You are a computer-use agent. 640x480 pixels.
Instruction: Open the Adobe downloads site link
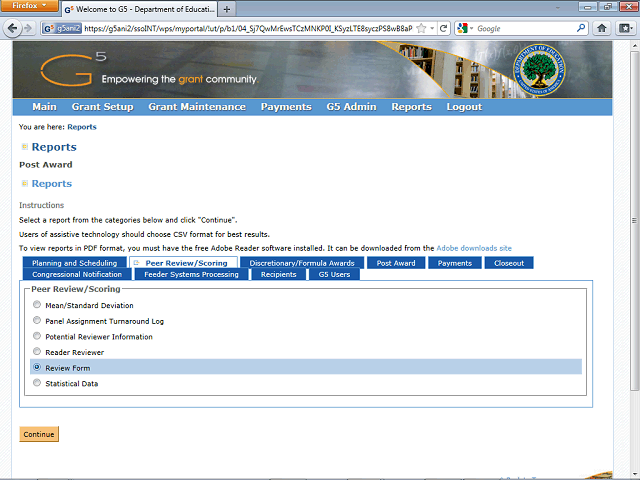coord(474,248)
